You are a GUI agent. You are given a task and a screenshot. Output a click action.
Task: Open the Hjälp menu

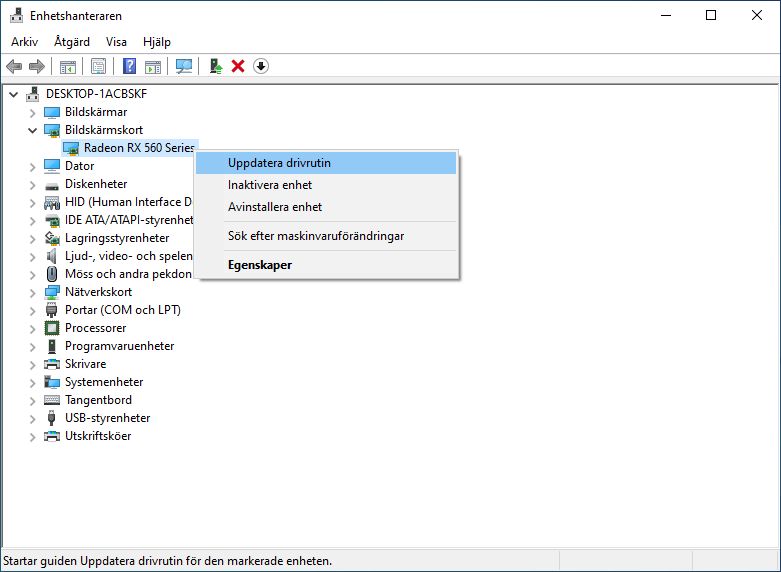click(157, 42)
